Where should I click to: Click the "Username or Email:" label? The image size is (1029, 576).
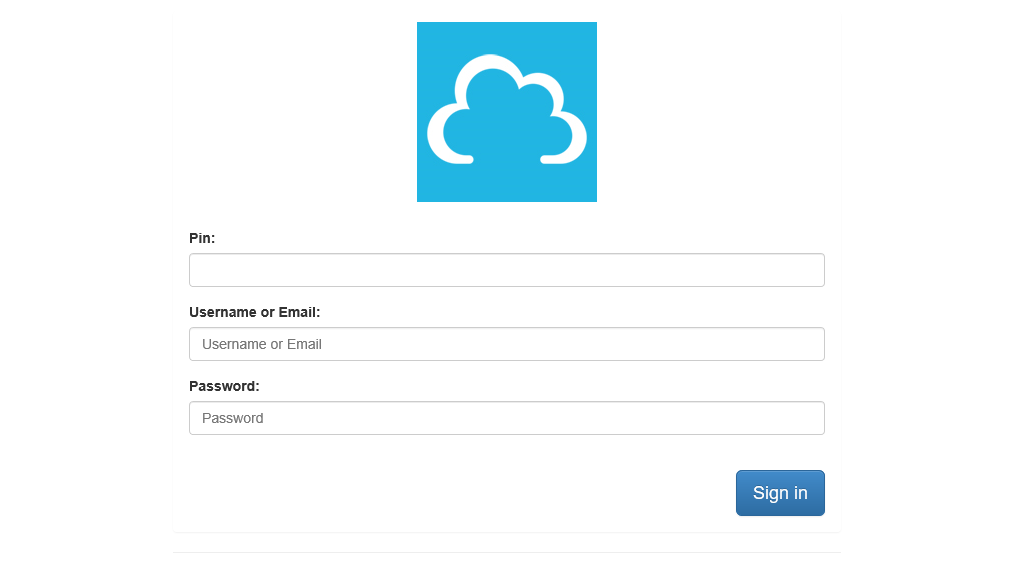[254, 312]
